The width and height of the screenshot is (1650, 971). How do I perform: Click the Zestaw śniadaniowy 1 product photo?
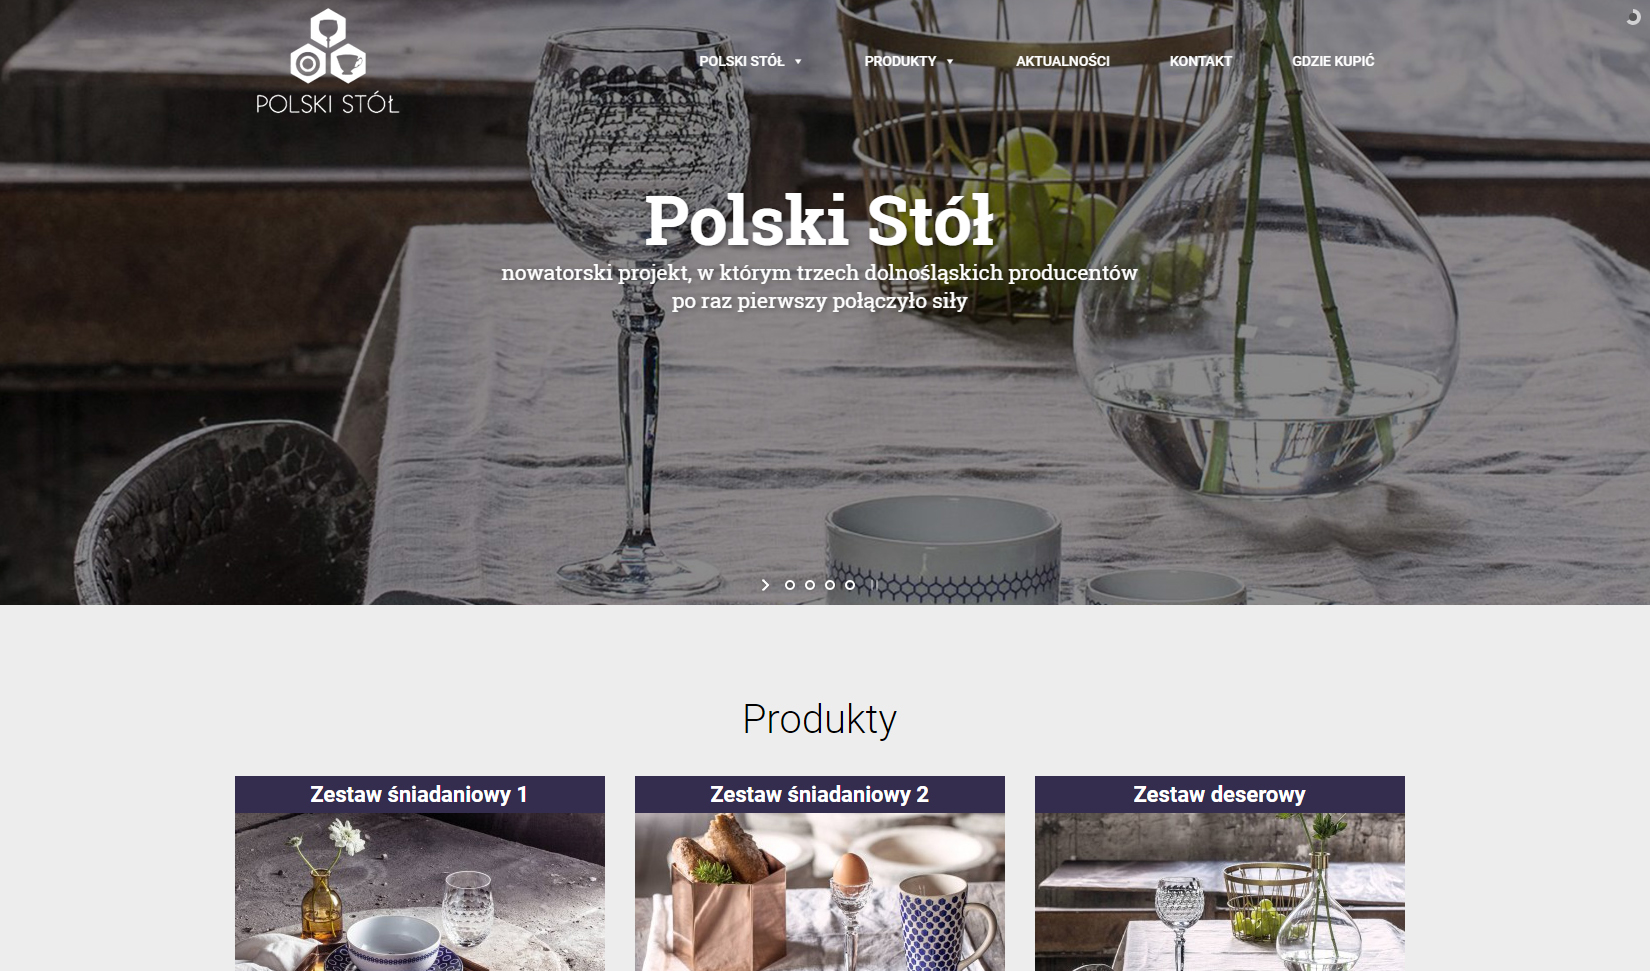click(420, 892)
